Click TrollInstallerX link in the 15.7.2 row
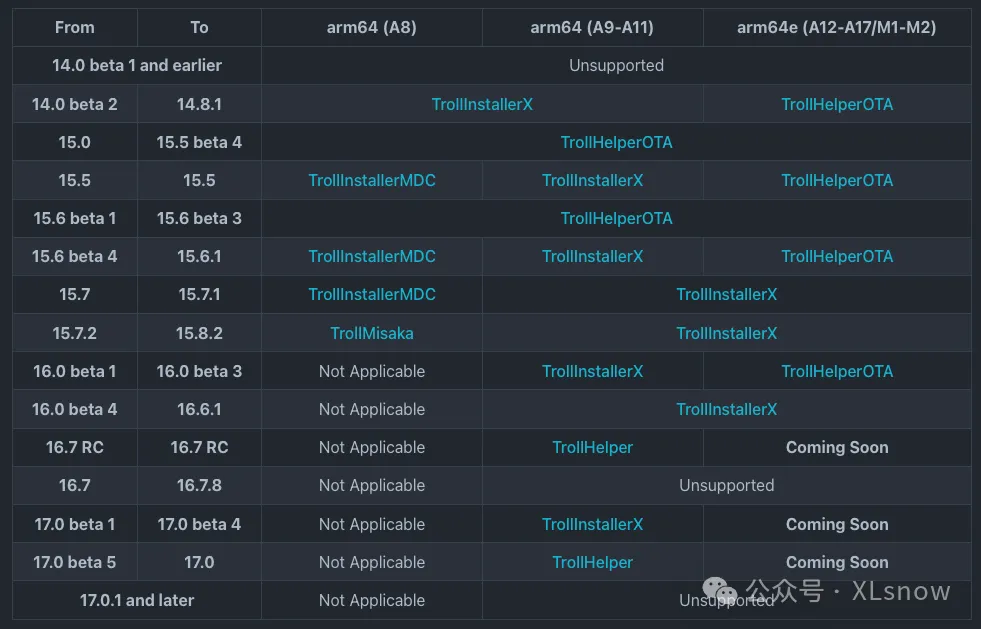The image size is (981, 629). tap(726, 333)
